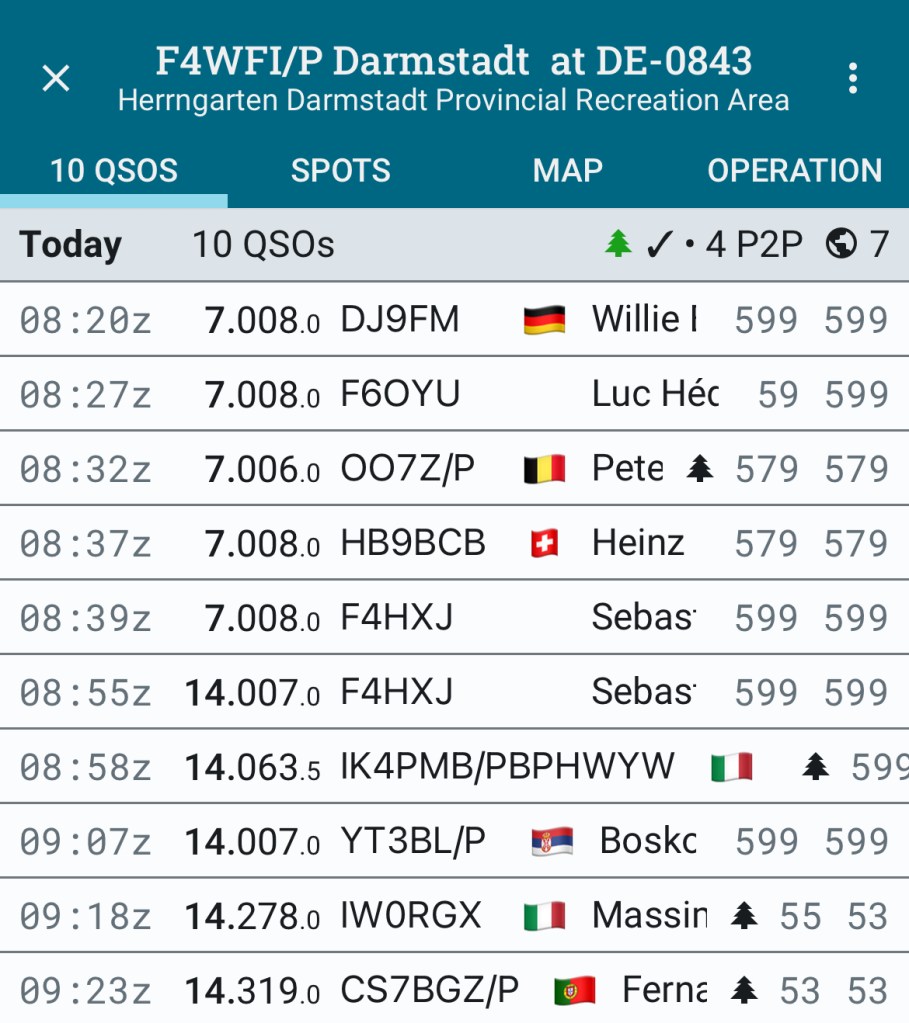Open the three-dot overflow menu
Viewport: 909px width, 1023px height.
[852, 78]
